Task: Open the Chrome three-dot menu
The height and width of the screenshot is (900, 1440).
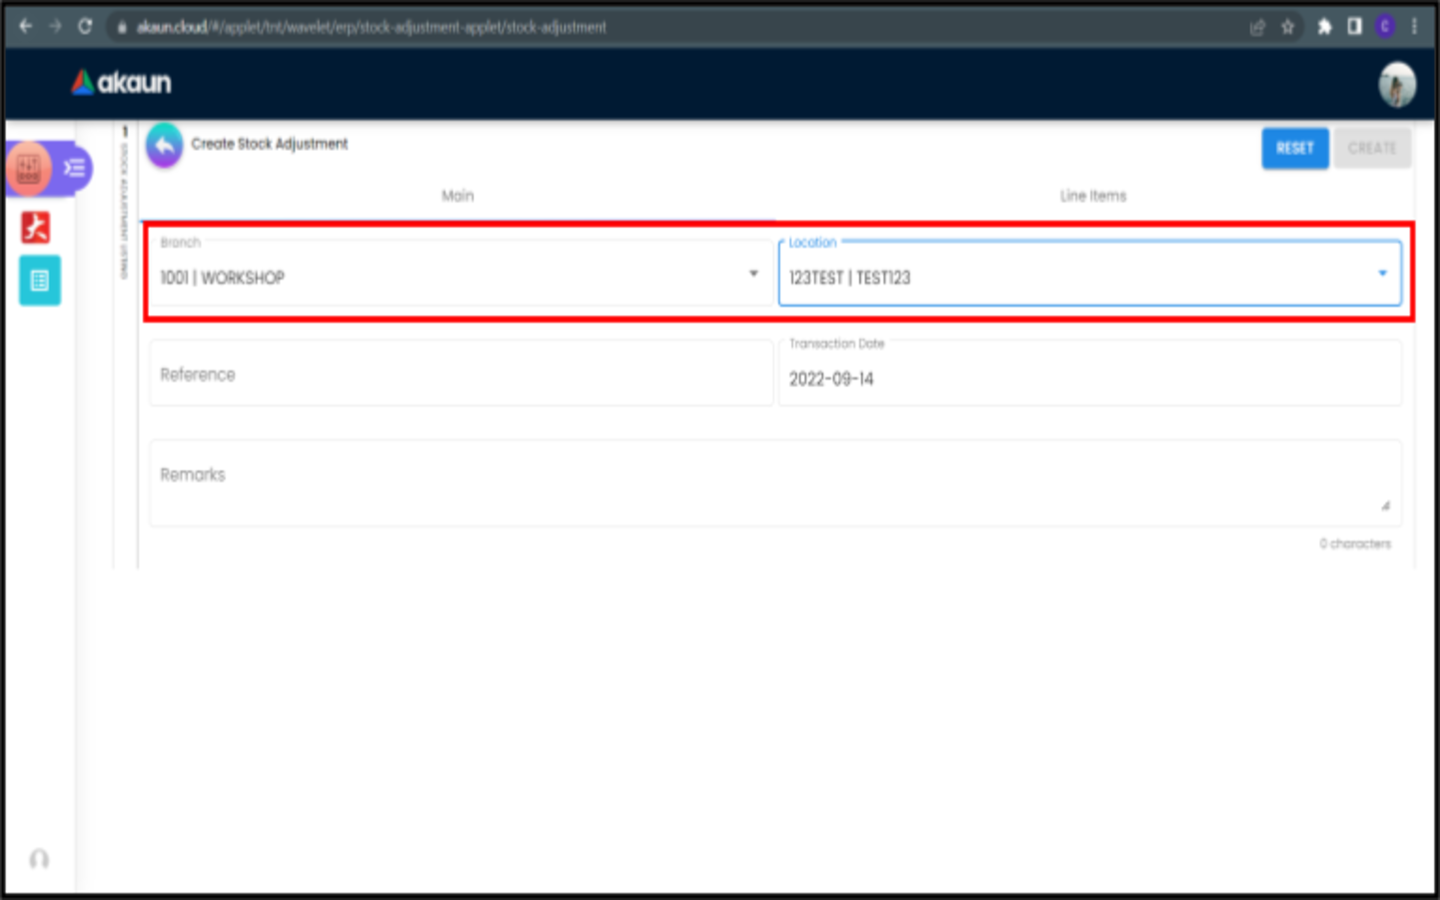Action: click(1414, 27)
